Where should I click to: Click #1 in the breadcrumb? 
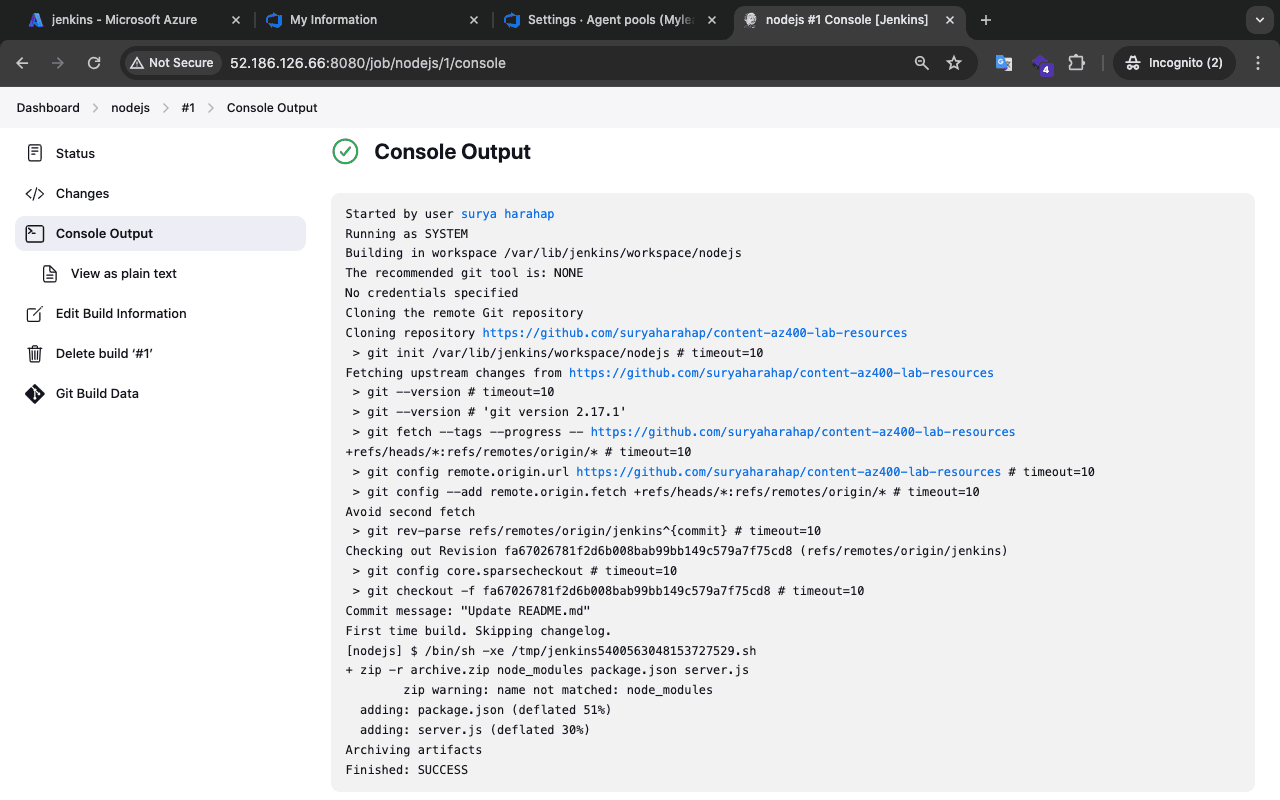coord(188,108)
